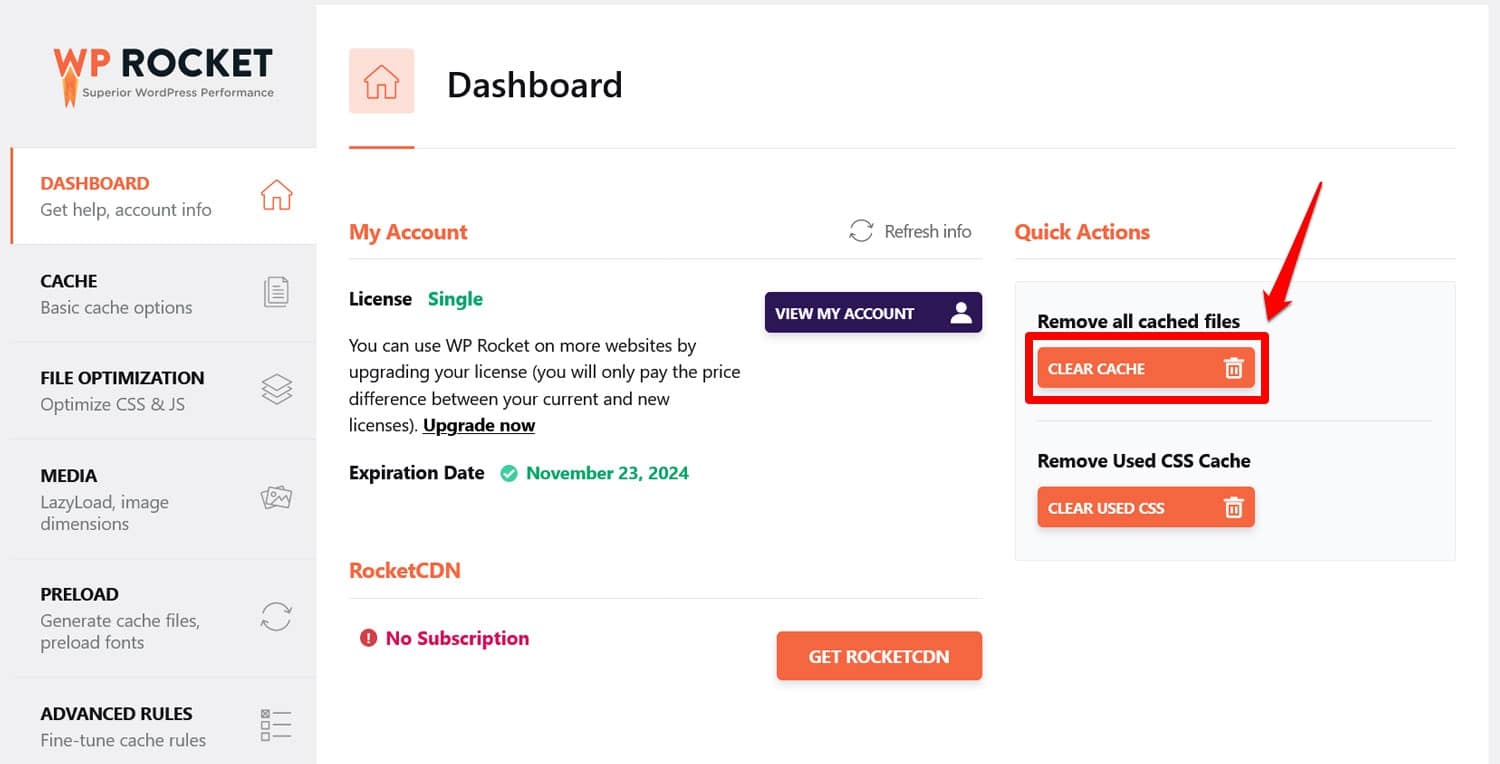This screenshot has width=1500, height=764.
Task: Follow the Upgrade now link
Action: click(x=479, y=425)
